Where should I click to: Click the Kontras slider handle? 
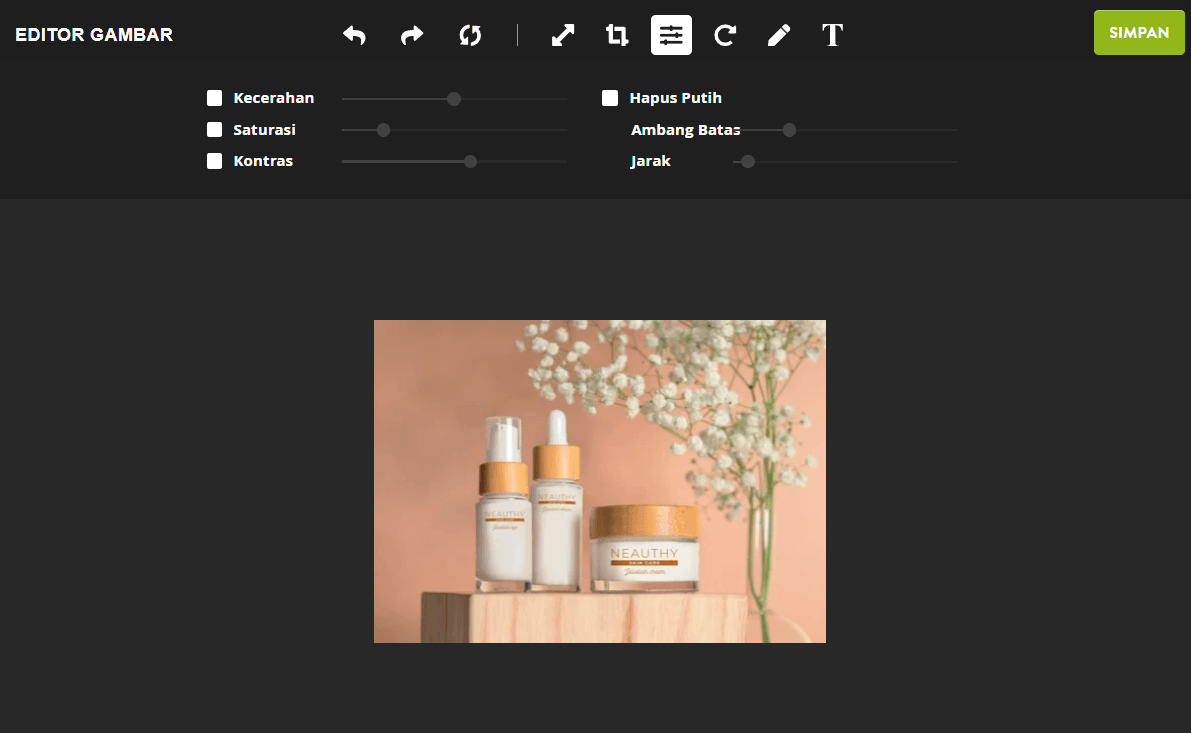pyautogui.click(x=470, y=160)
